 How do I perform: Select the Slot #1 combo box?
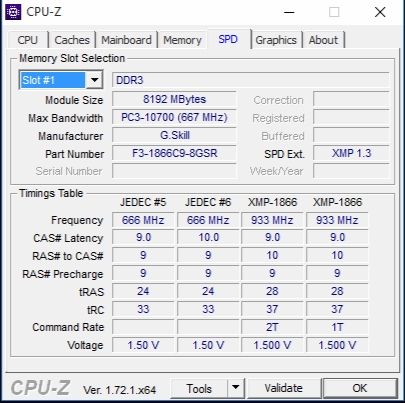[61, 80]
